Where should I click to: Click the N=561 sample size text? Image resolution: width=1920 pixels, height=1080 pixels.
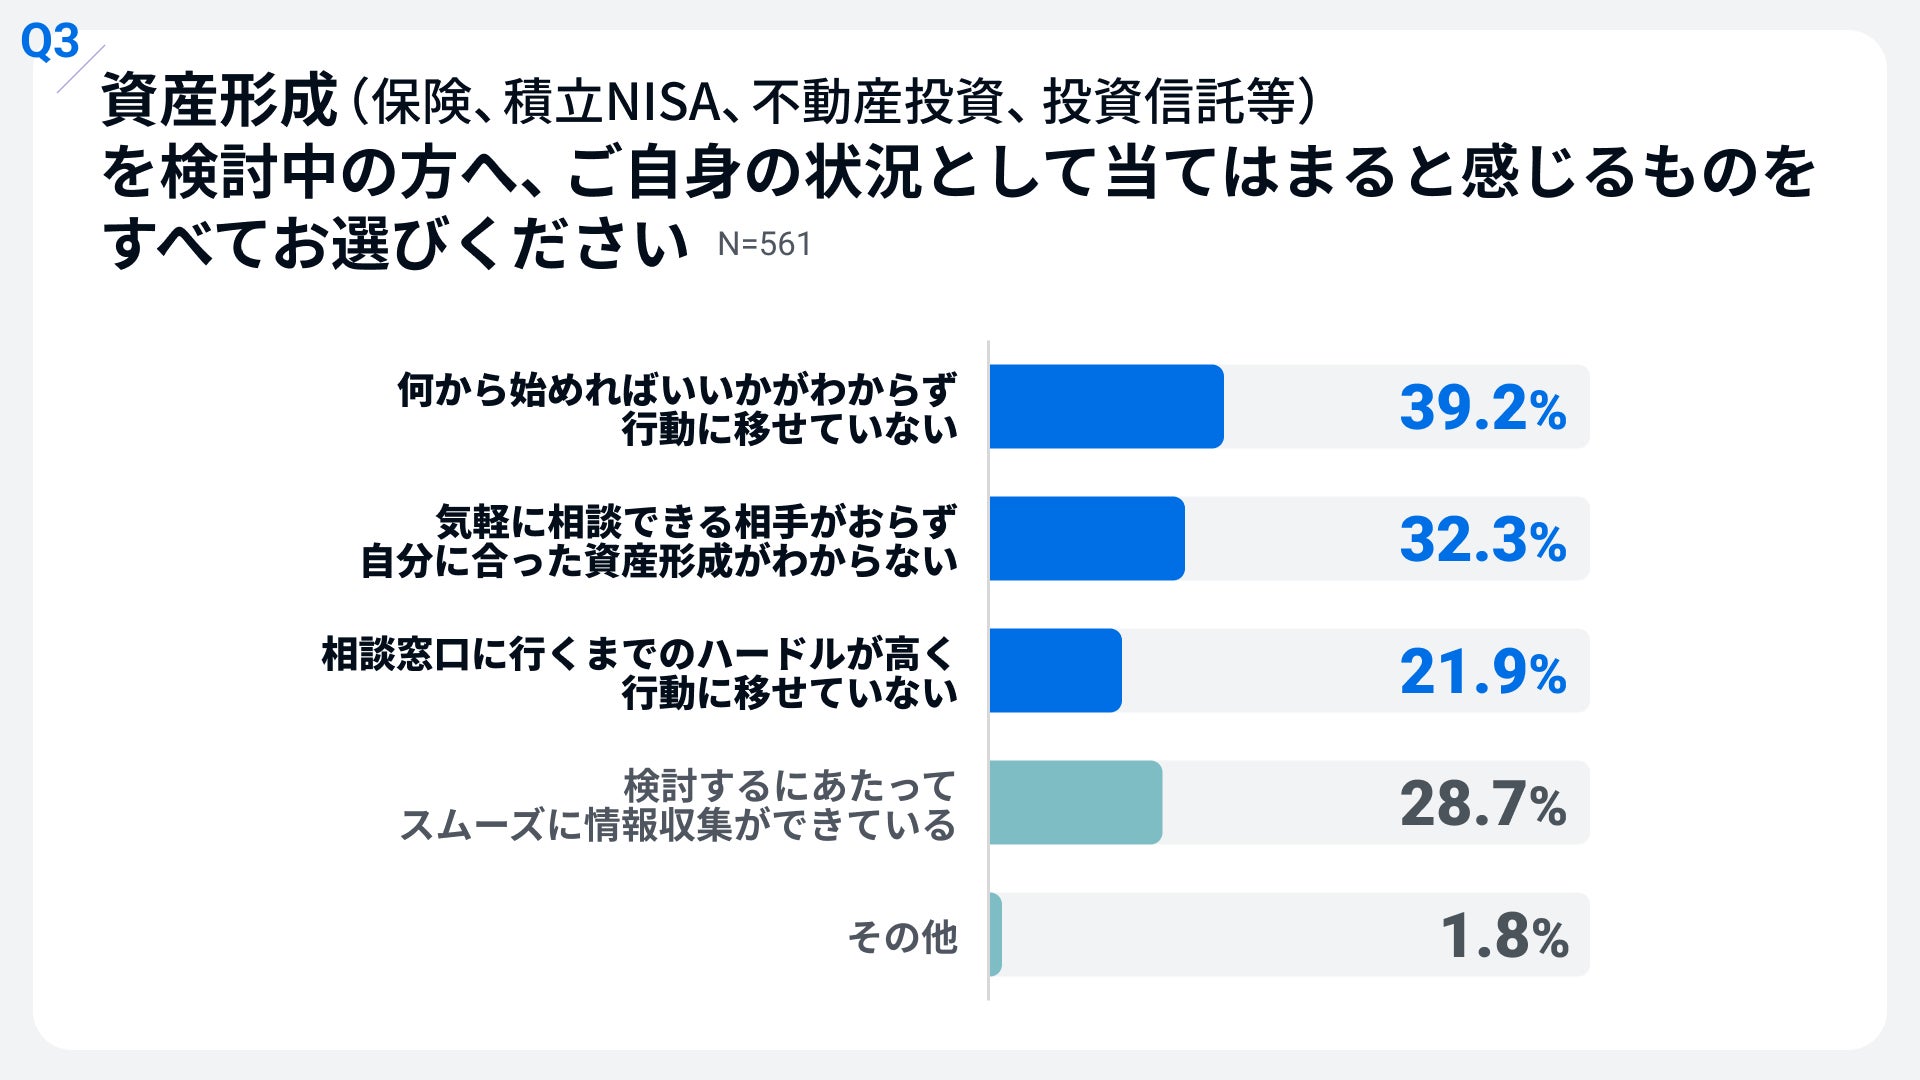pyautogui.click(x=764, y=244)
